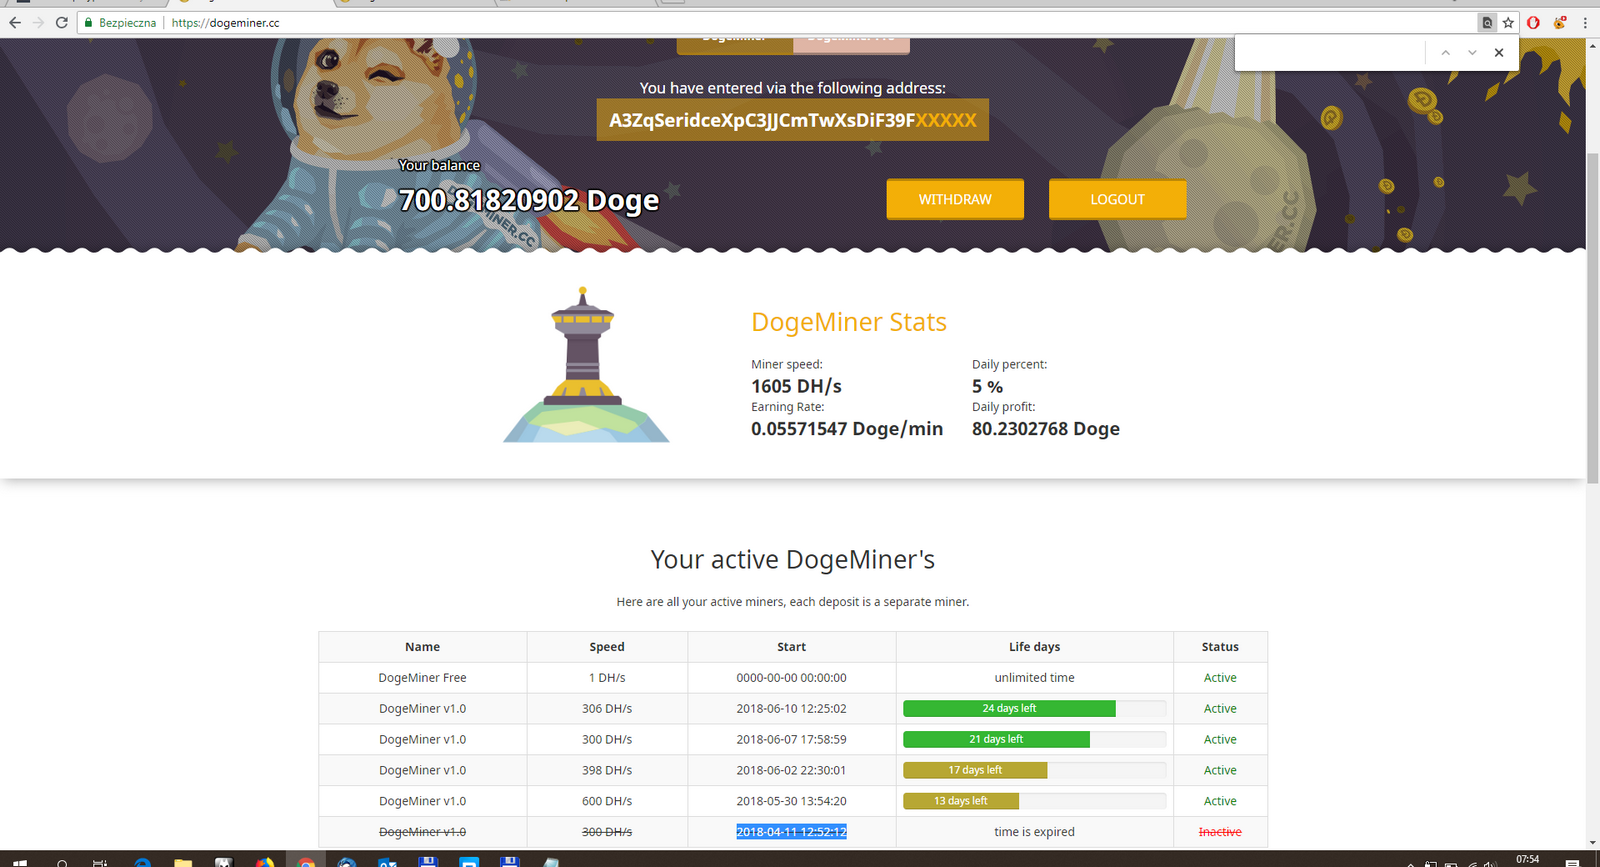Click the green secure padlock icon
Image resolution: width=1600 pixels, height=867 pixels.
coord(89,23)
